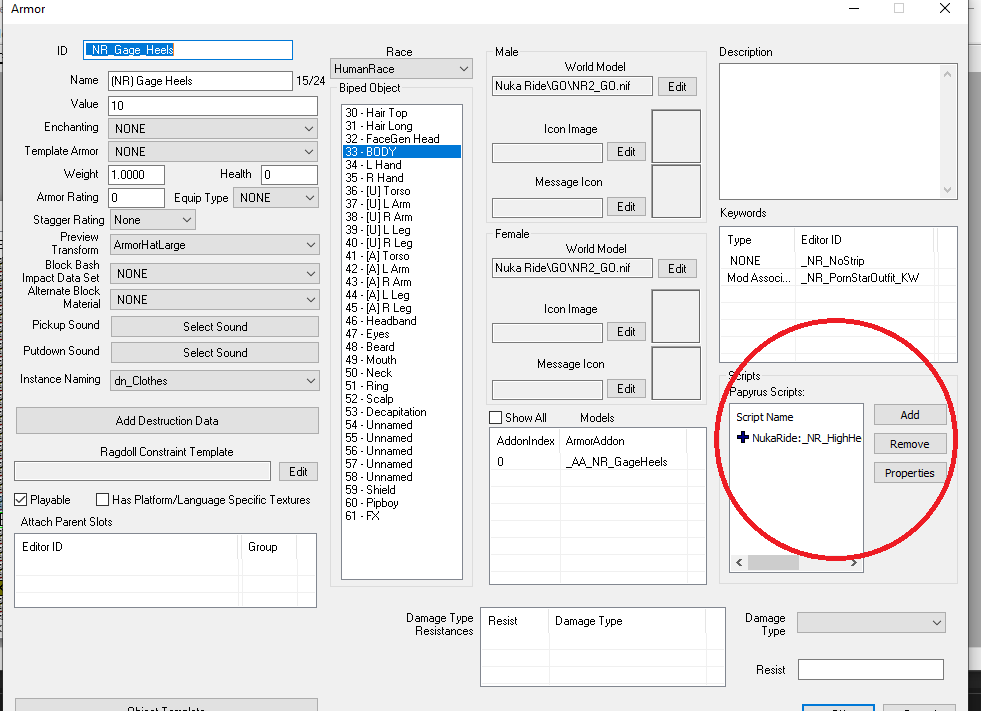Click the Armor Rating input field
The image size is (981, 711).
point(136,198)
